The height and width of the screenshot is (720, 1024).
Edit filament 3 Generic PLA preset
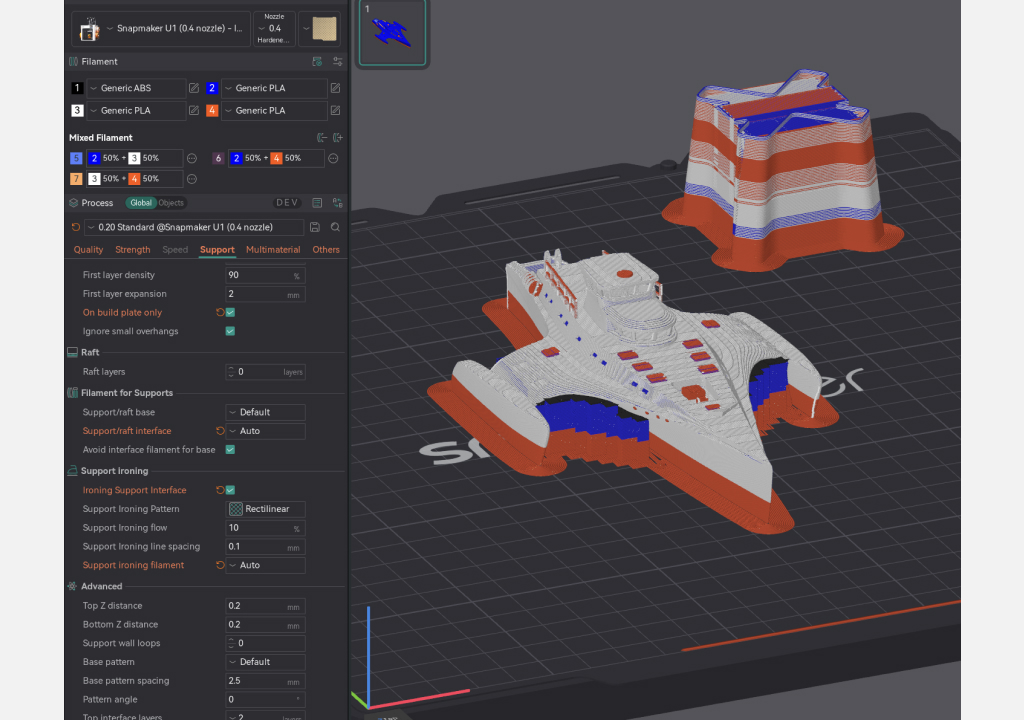pyautogui.click(x=194, y=110)
